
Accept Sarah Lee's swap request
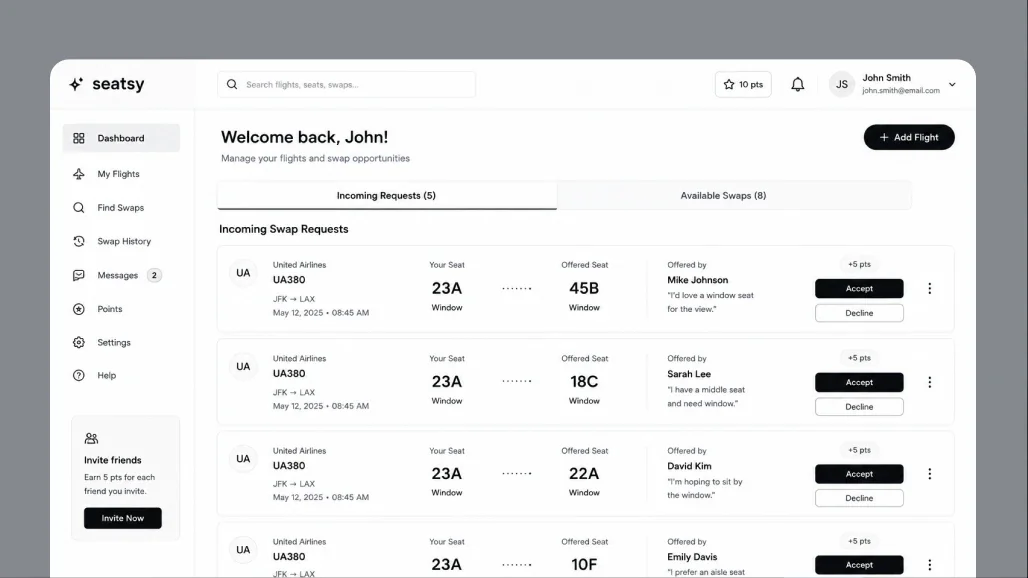click(859, 382)
